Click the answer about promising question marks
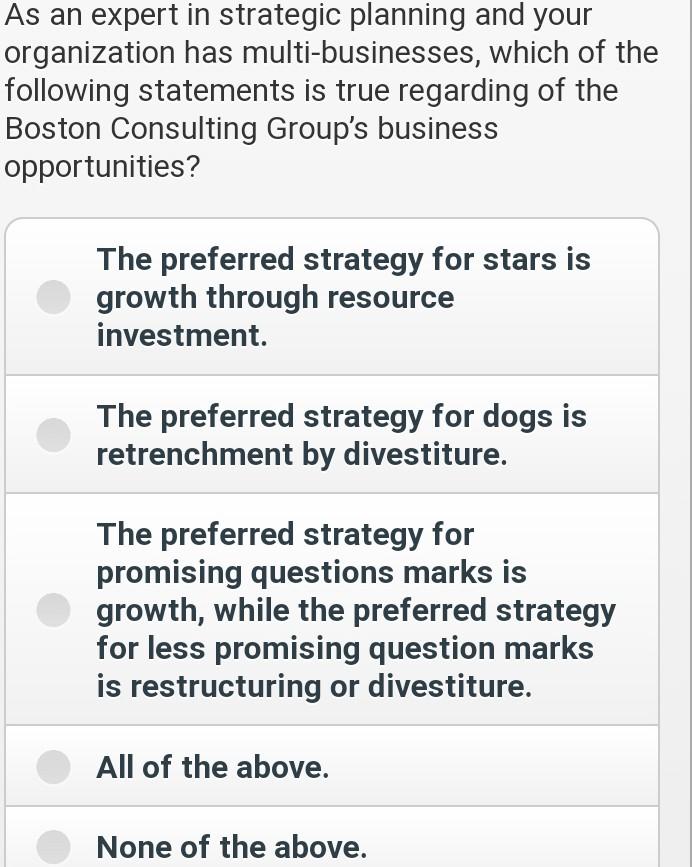The width and height of the screenshot is (692, 867). 357,610
